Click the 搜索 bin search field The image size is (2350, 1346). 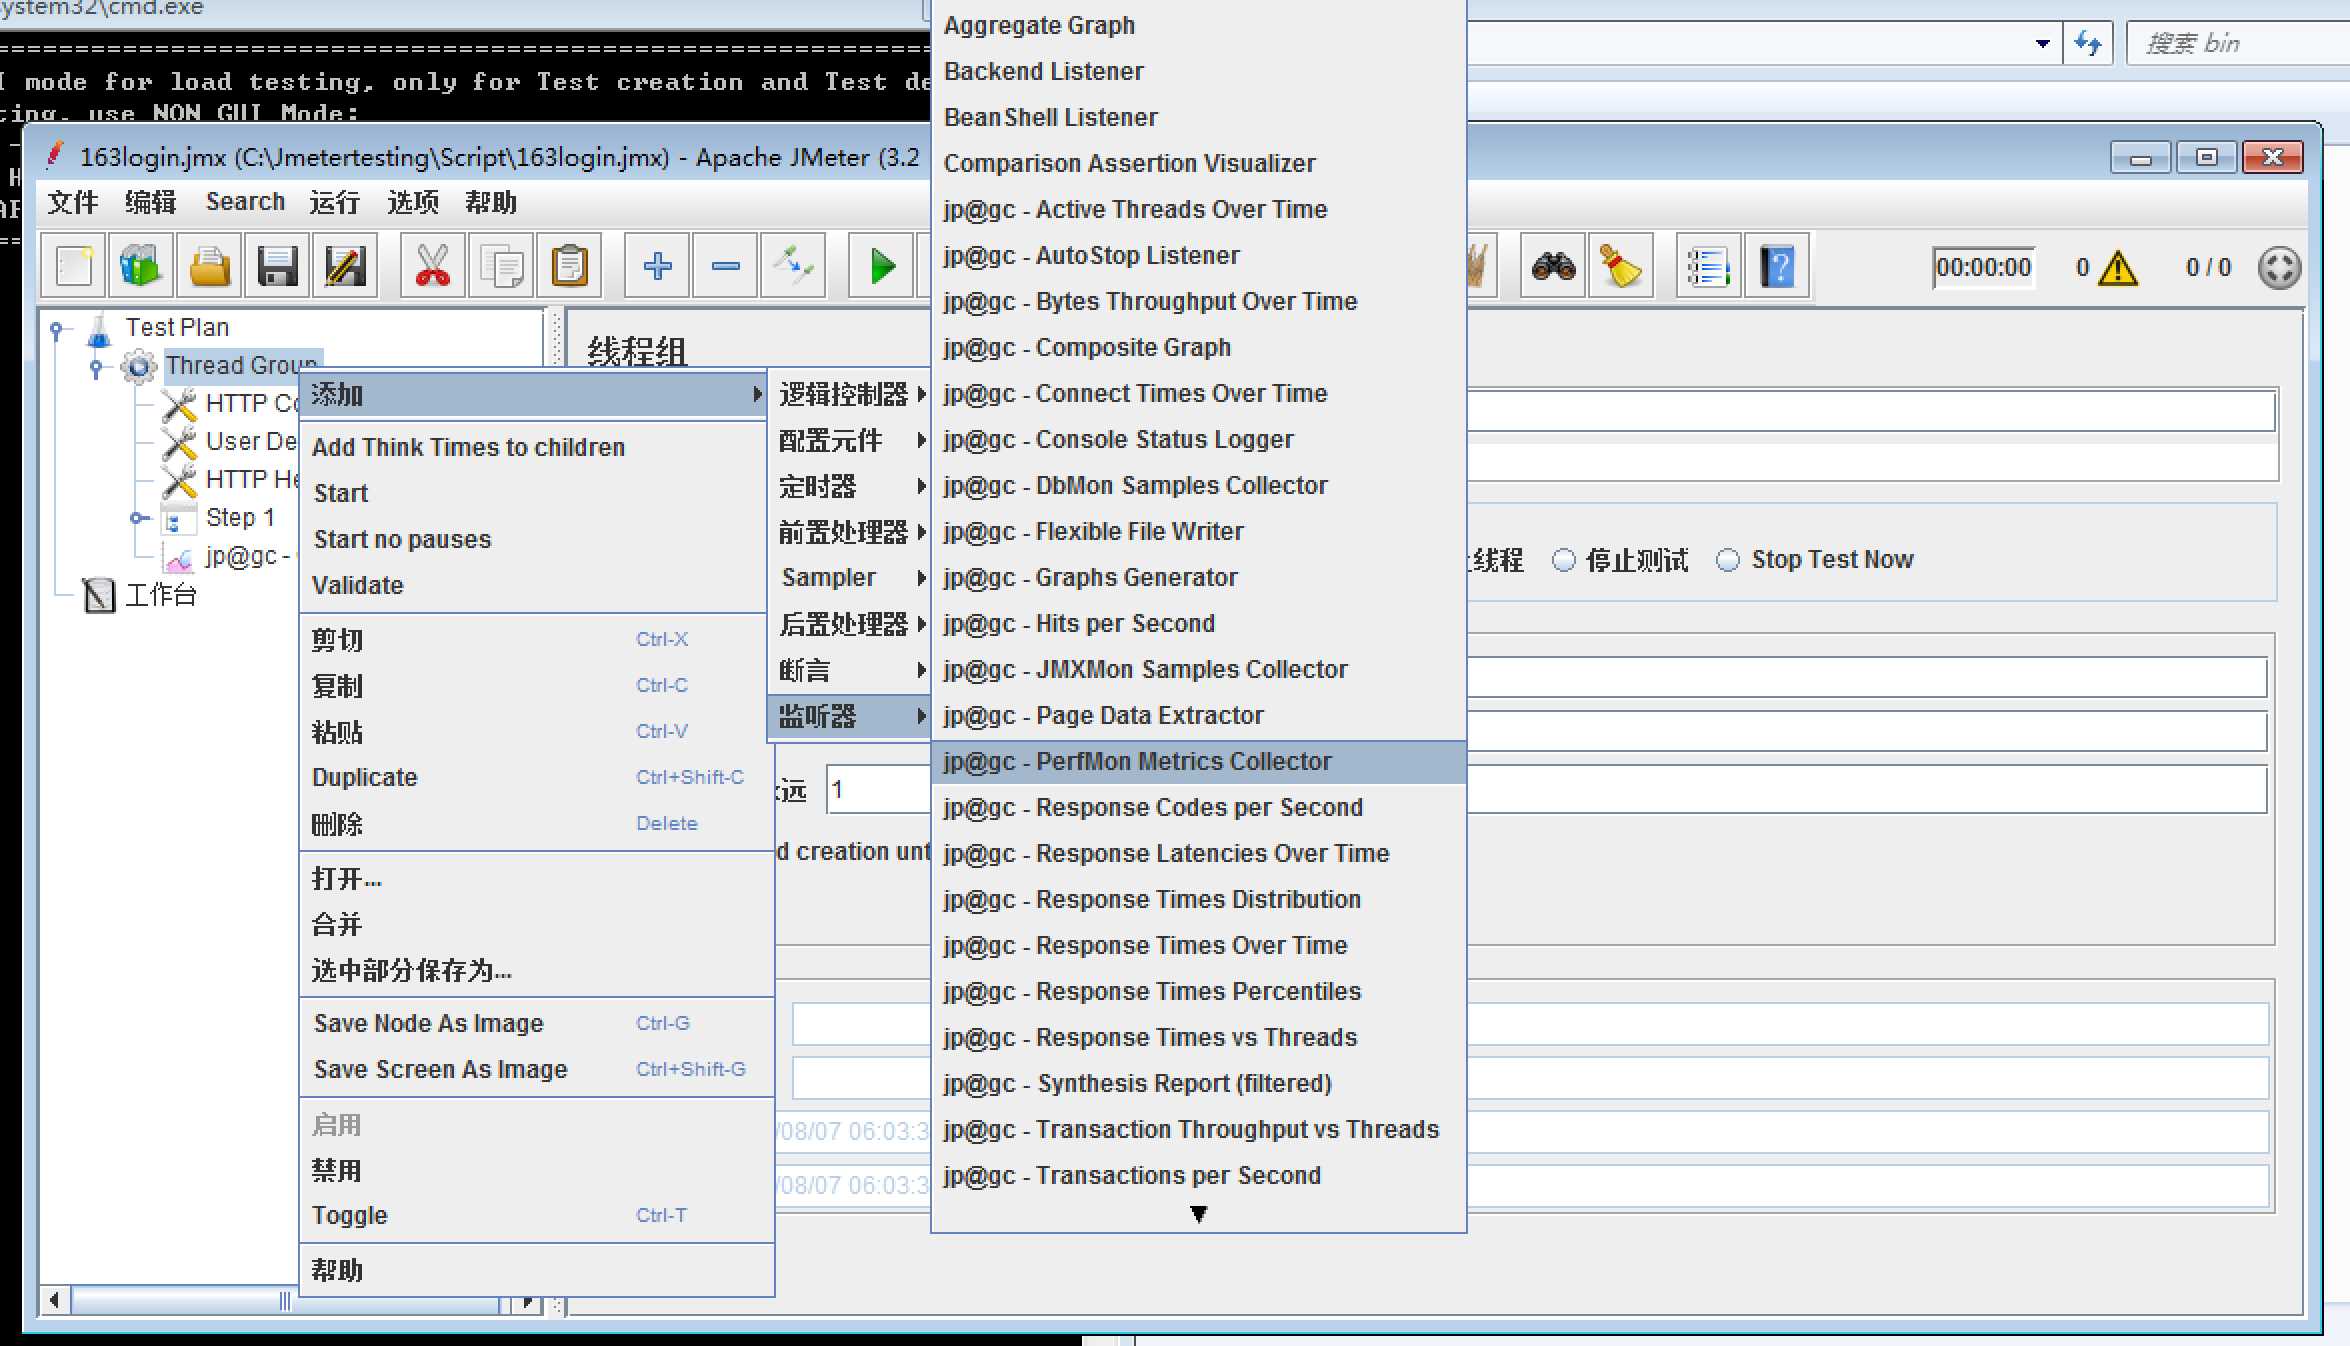point(2240,44)
